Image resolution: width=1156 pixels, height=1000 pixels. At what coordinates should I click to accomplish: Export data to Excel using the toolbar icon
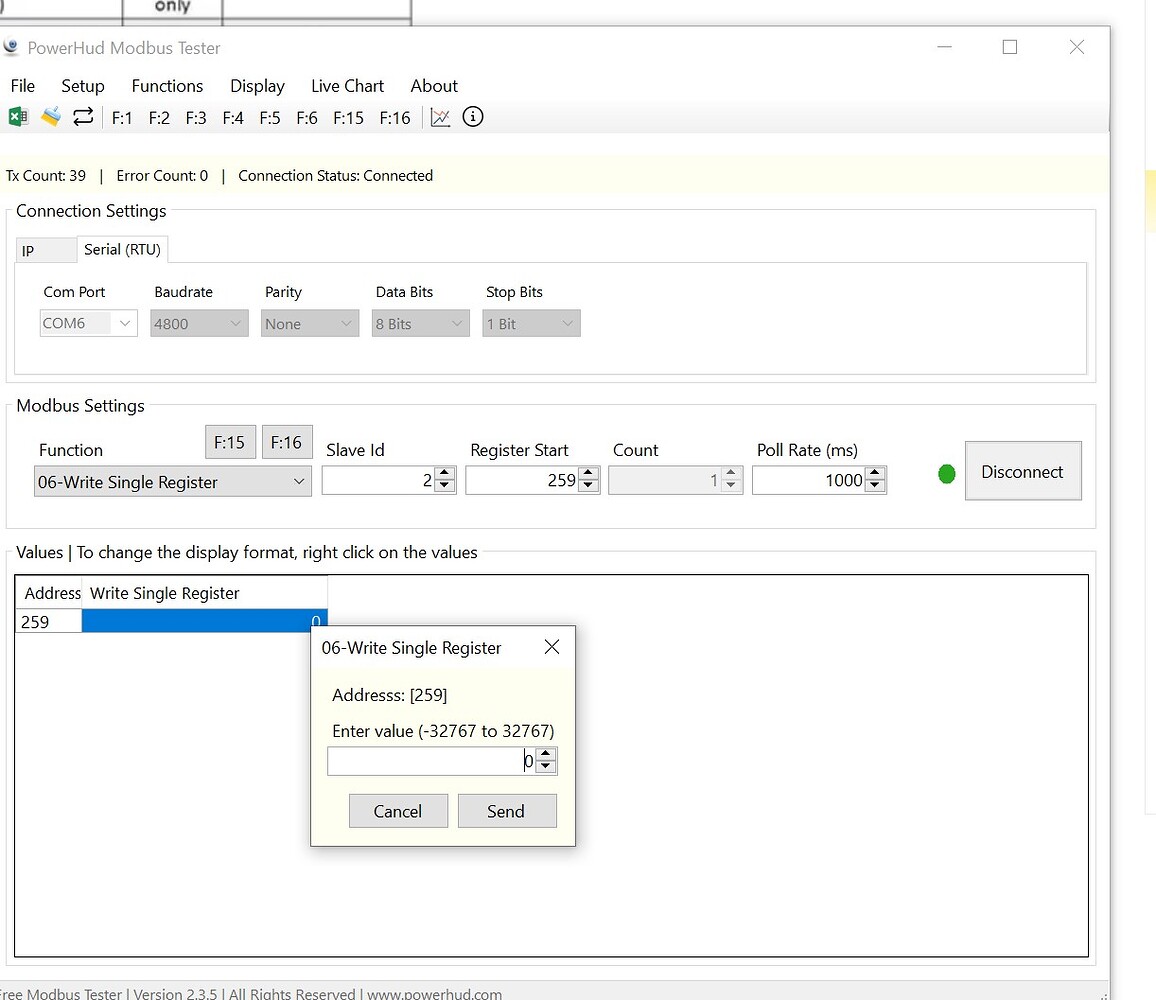click(17, 117)
